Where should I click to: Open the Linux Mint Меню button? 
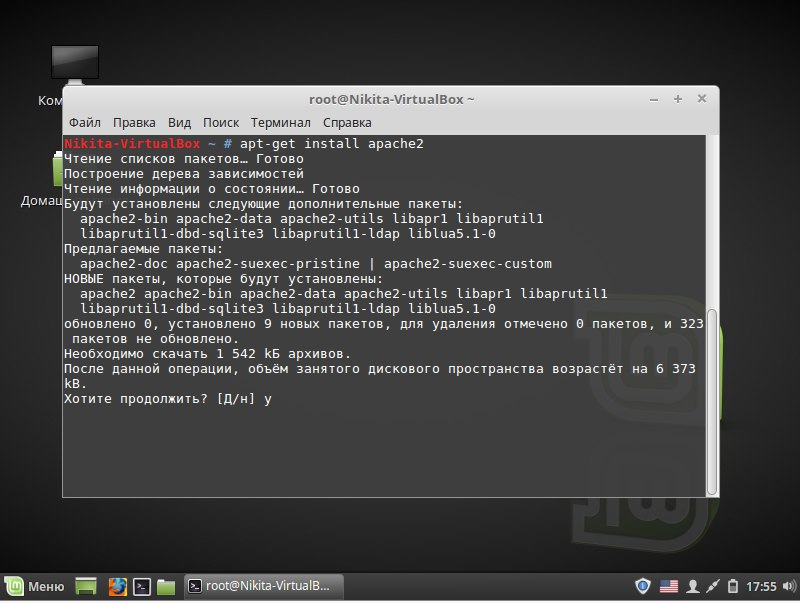[35, 586]
